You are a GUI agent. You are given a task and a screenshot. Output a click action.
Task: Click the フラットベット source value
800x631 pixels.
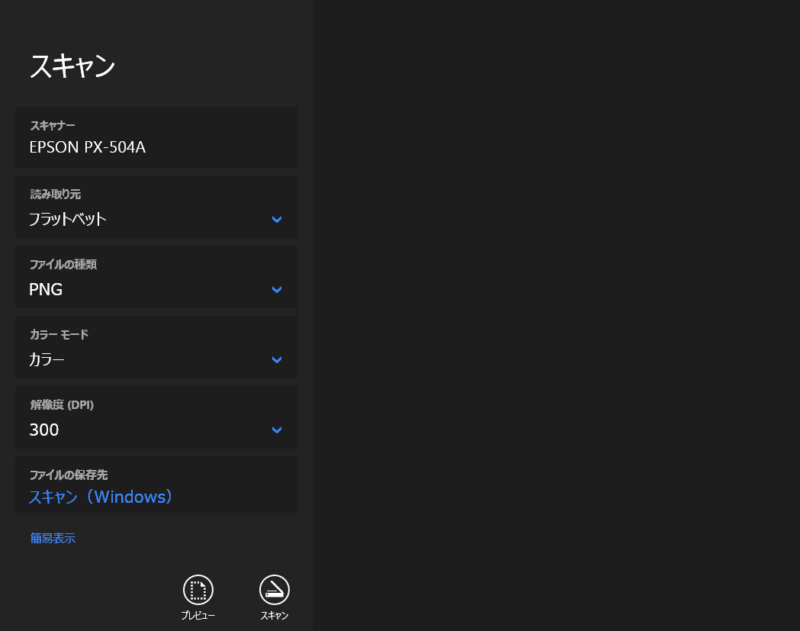[67, 219]
